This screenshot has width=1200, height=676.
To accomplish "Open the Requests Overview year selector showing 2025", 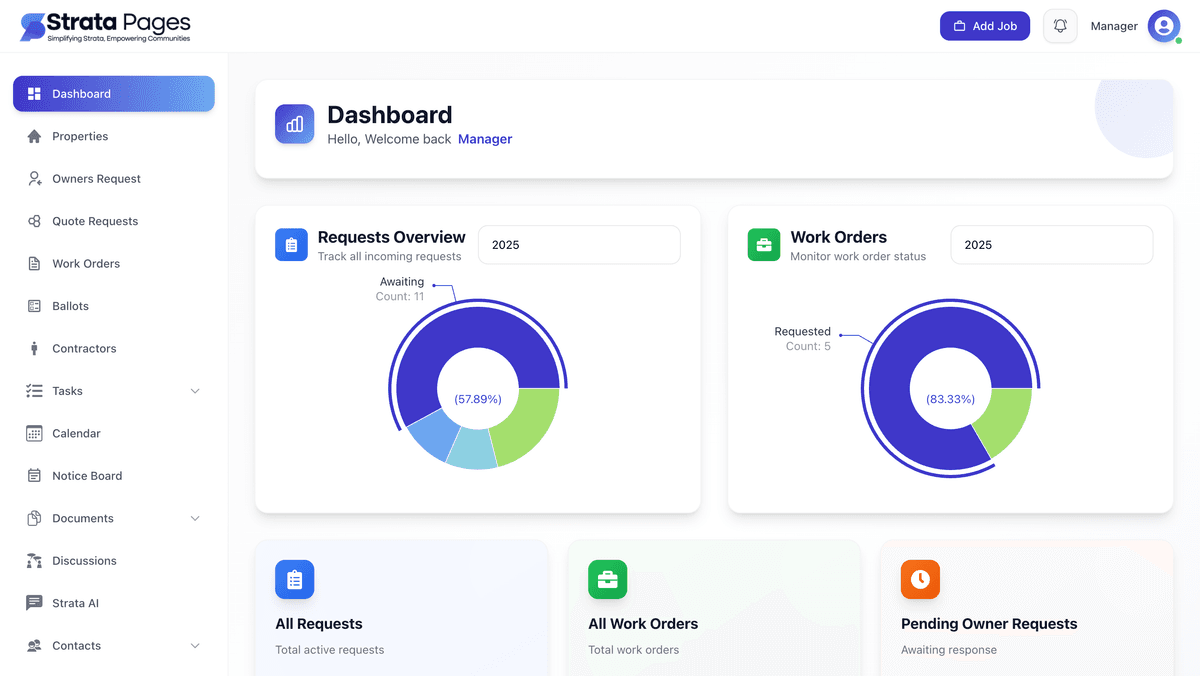I will pos(578,244).
